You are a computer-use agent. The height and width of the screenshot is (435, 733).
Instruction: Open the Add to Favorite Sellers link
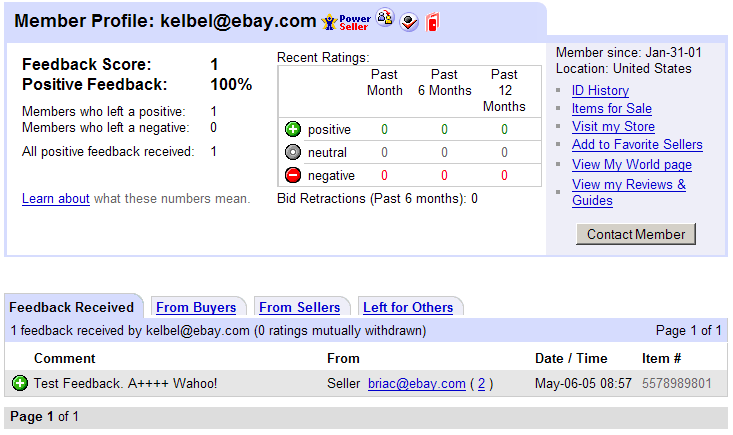pos(637,144)
